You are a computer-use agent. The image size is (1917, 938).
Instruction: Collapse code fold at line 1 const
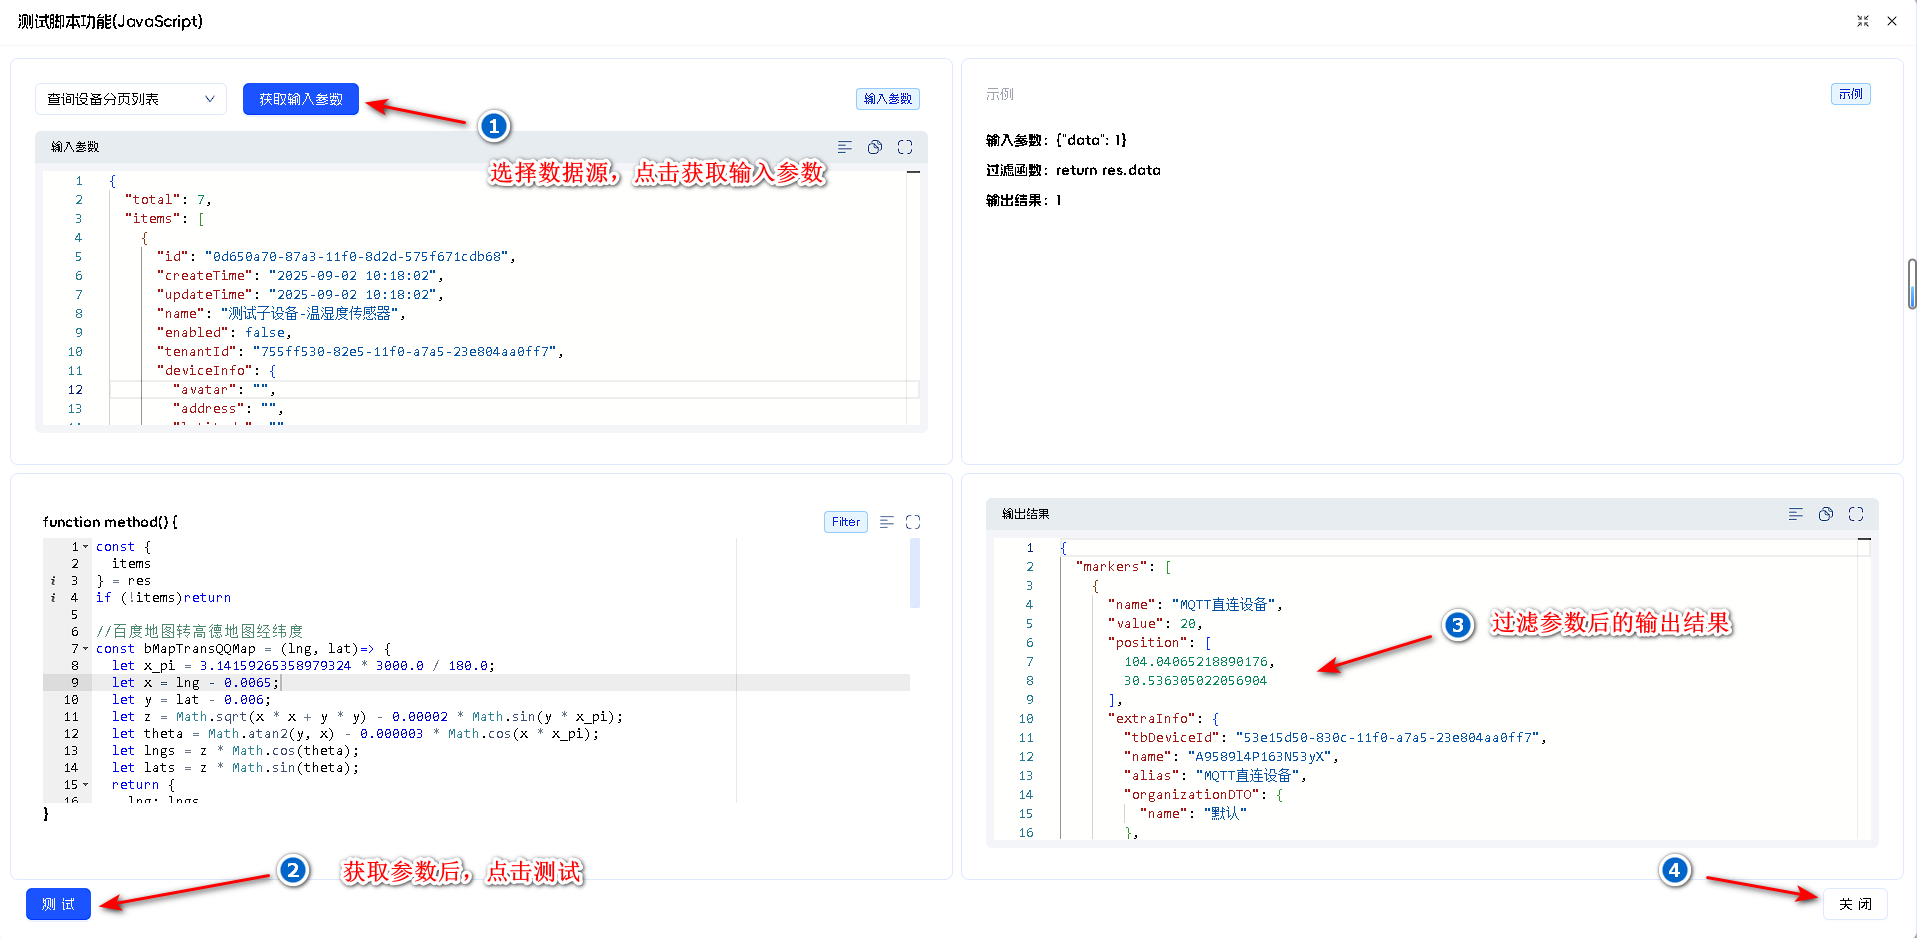[x=86, y=547]
